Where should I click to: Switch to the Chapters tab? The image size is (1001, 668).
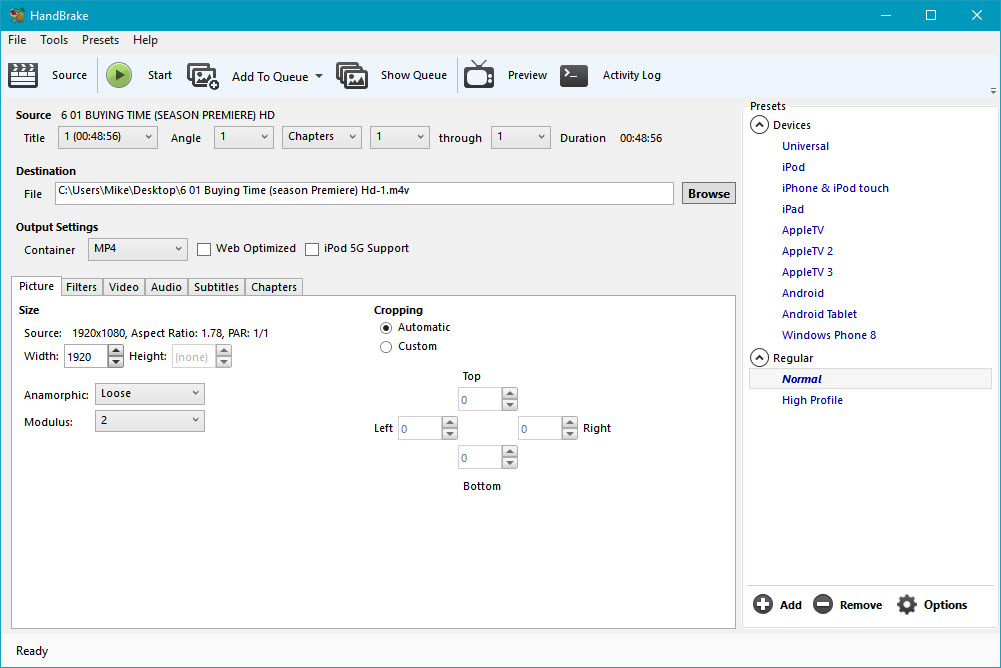click(x=274, y=287)
